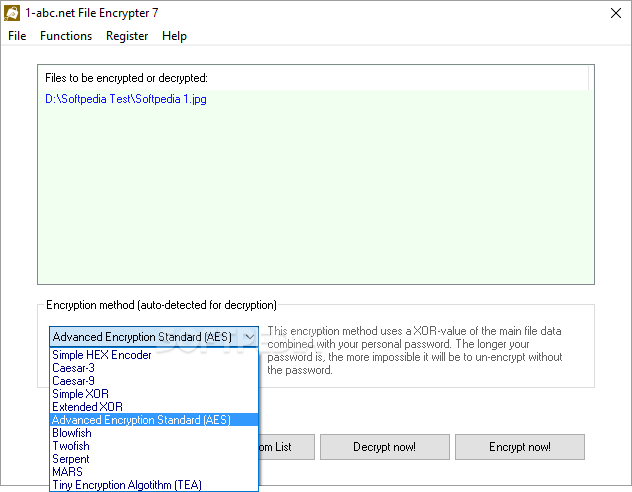Open the Functions menu
This screenshot has width=632, height=492.
[66, 36]
